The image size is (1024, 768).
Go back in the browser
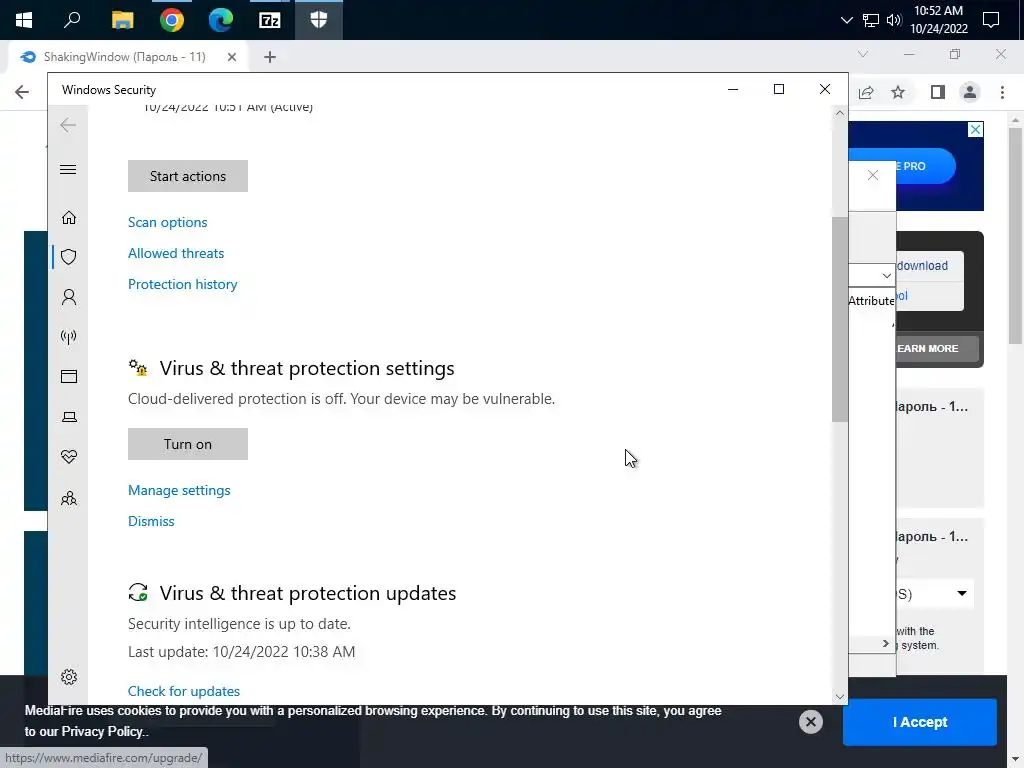(x=22, y=92)
